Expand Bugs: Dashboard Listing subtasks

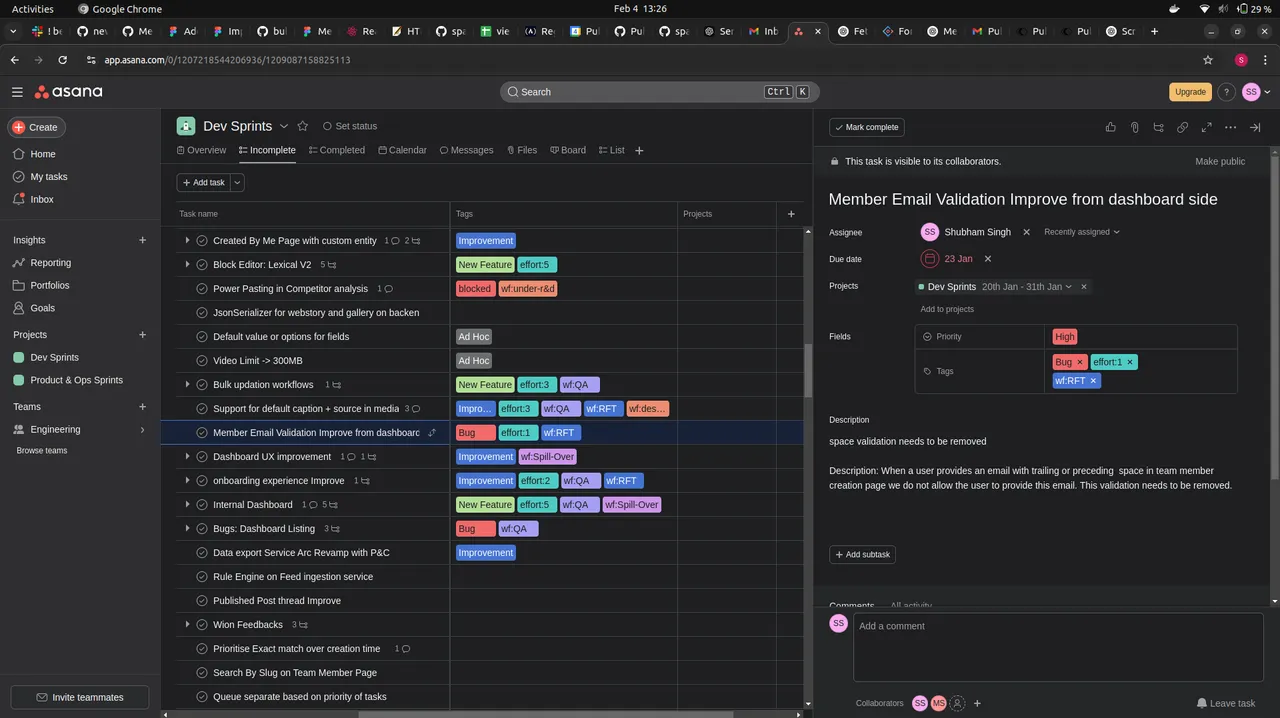pyautogui.click(x=187, y=529)
